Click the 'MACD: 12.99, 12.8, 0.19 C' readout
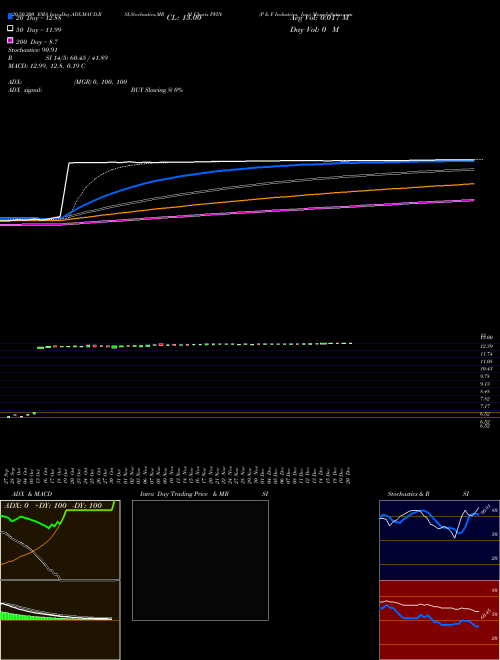Screen dimensions: 500x660 47,66
